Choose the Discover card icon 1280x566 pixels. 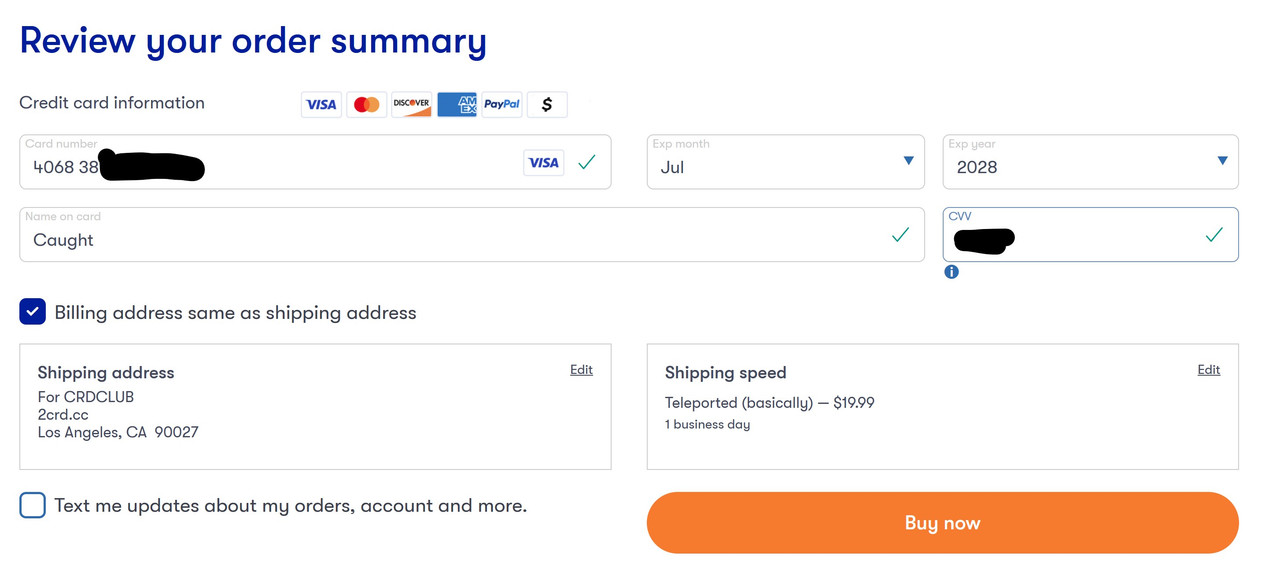pyautogui.click(x=411, y=104)
